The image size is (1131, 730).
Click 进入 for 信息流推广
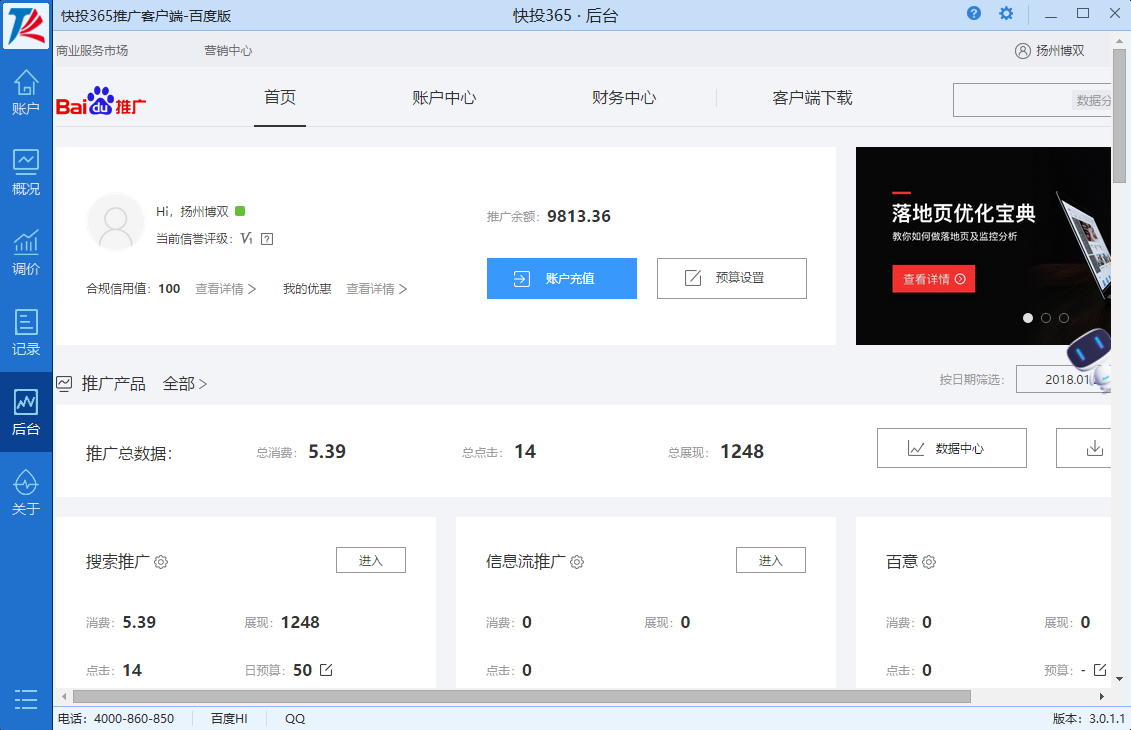770,560
